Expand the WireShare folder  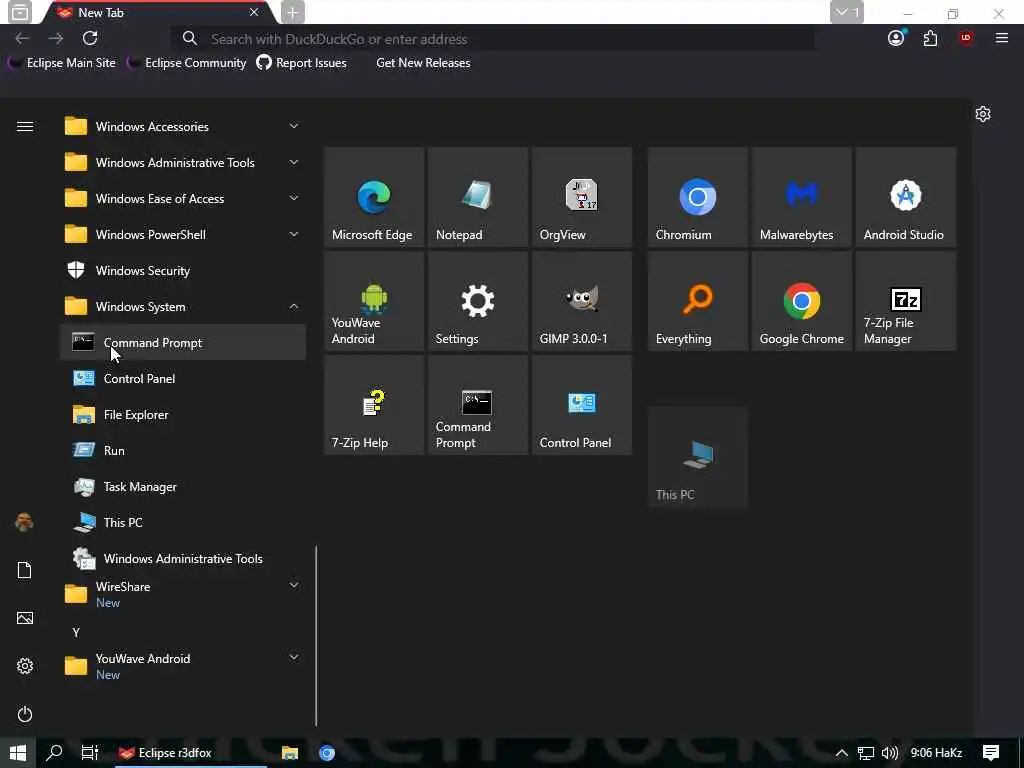pos(183,594)
